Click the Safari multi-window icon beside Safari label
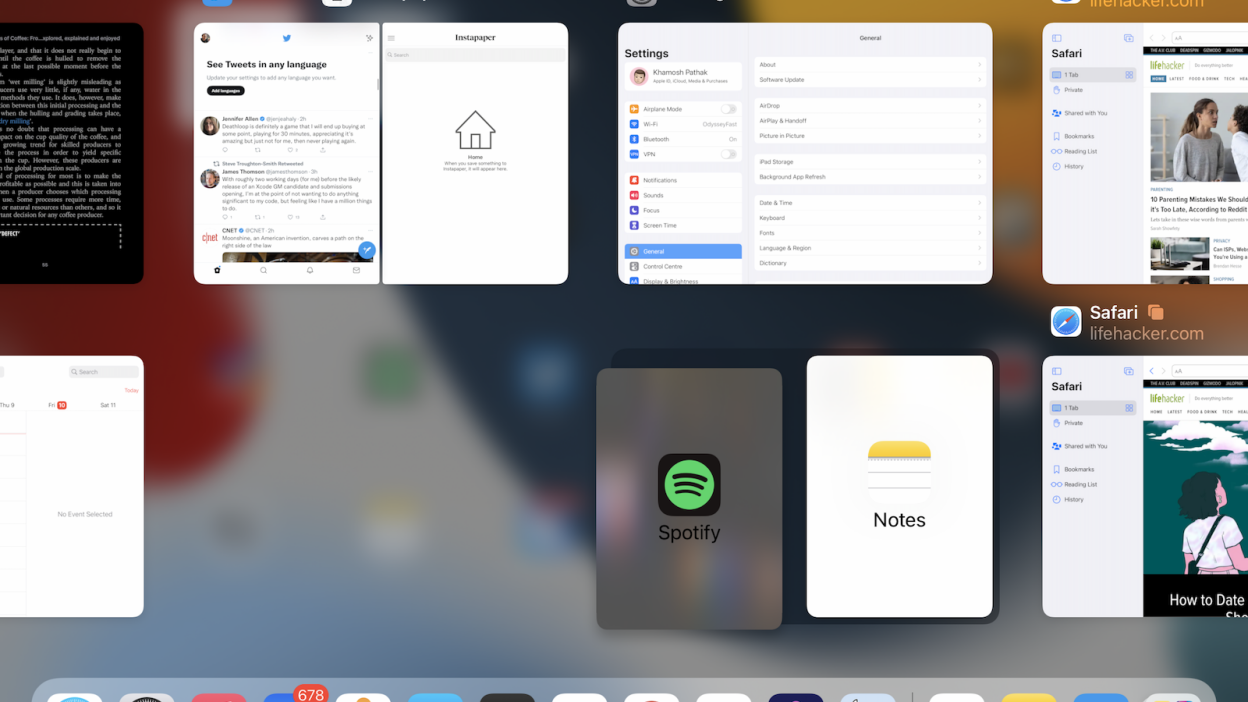 pyautogui.click(x=1155, y=312)
